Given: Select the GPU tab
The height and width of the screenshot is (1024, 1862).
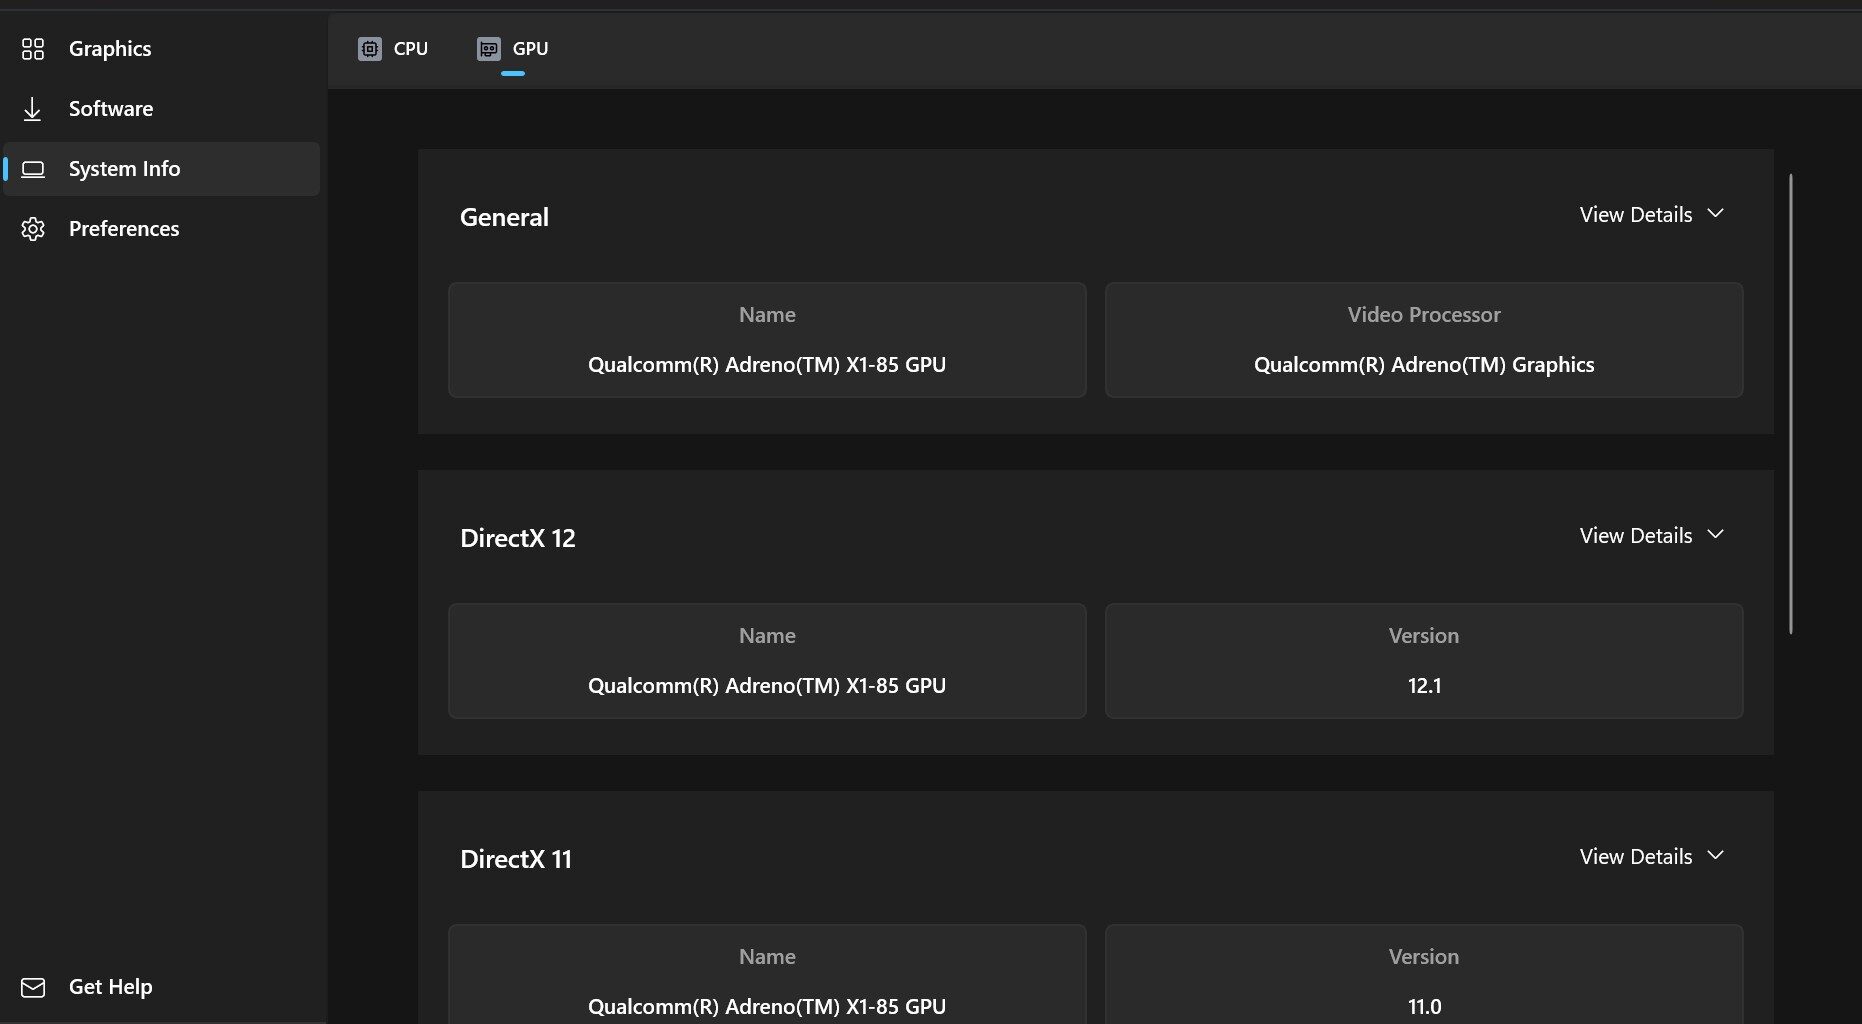Looking at the screenshot, I should 530,48.
